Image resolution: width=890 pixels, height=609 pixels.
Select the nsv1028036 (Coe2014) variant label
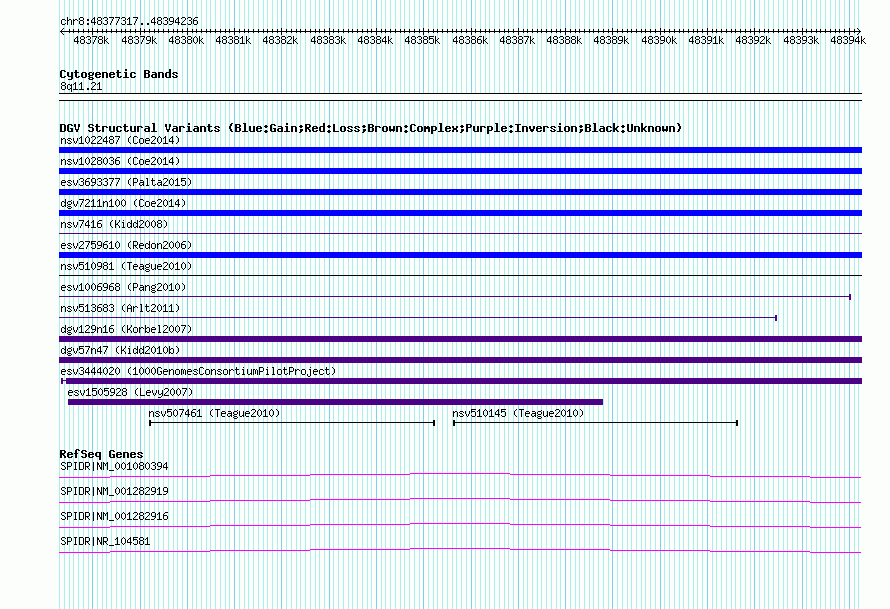point(120,161)
